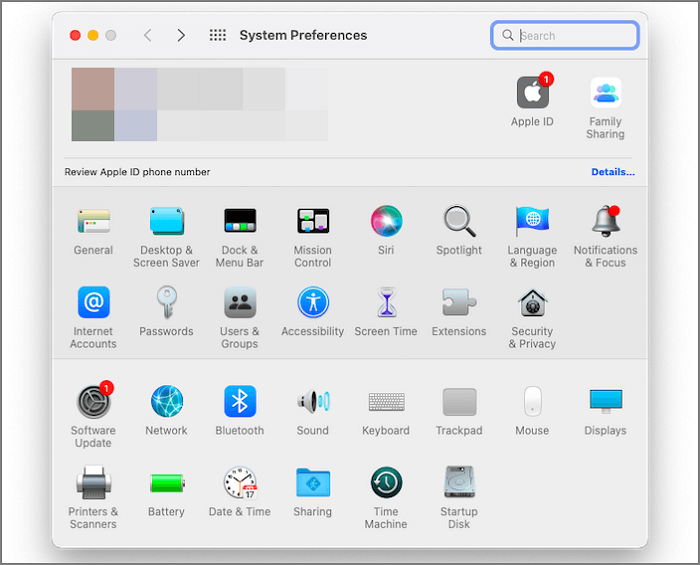
Task: Open the Apple ID pane
Action: [x=532, y=93]
